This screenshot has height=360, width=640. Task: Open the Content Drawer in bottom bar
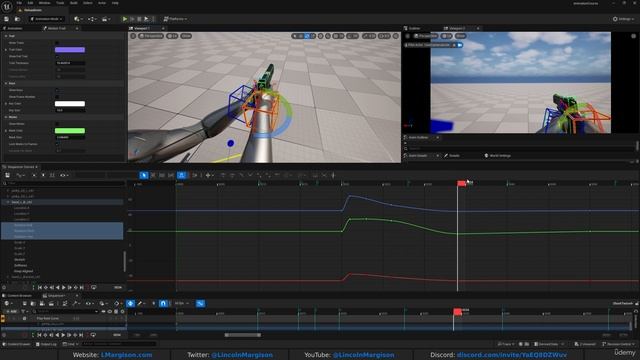point(17,344)
